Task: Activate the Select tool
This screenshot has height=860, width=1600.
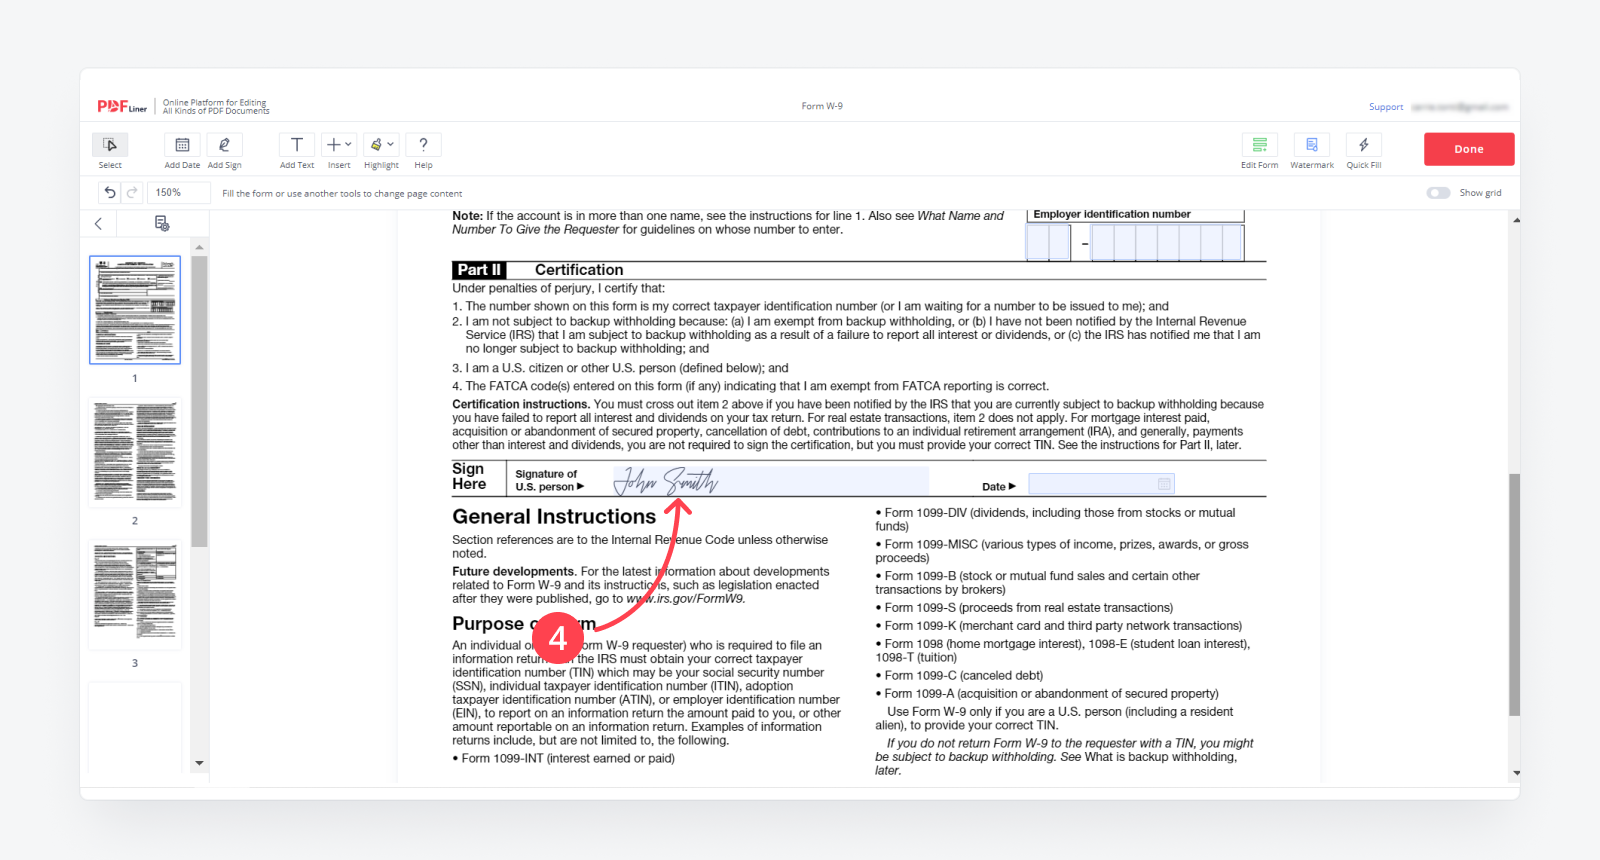Action: (x=110, y=145)
